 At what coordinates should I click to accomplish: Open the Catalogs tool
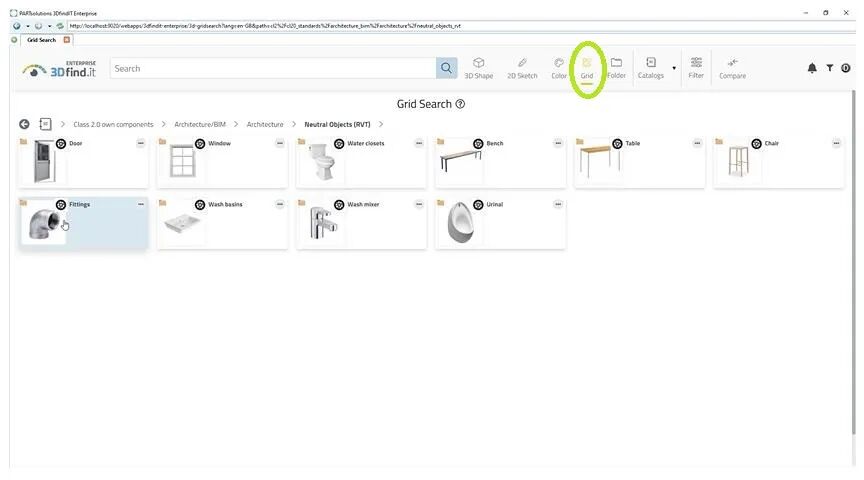click(651, 68)
